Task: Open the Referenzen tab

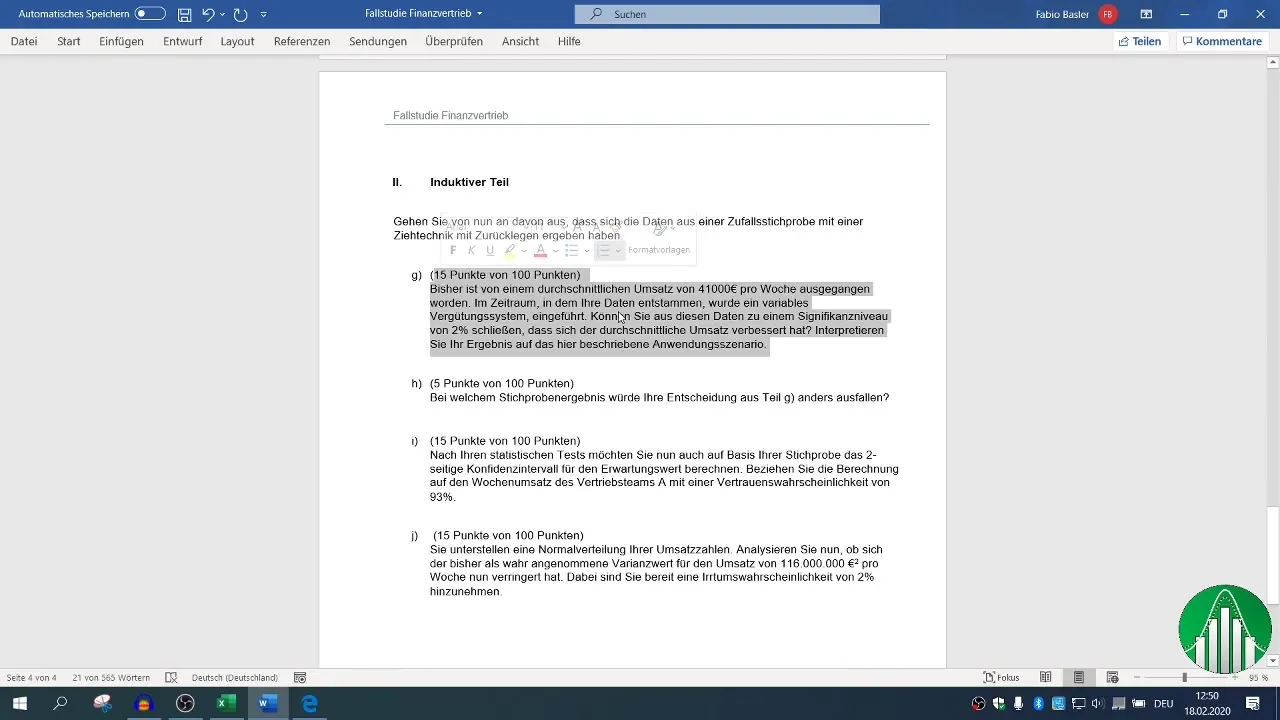Action: click(302, 41)
